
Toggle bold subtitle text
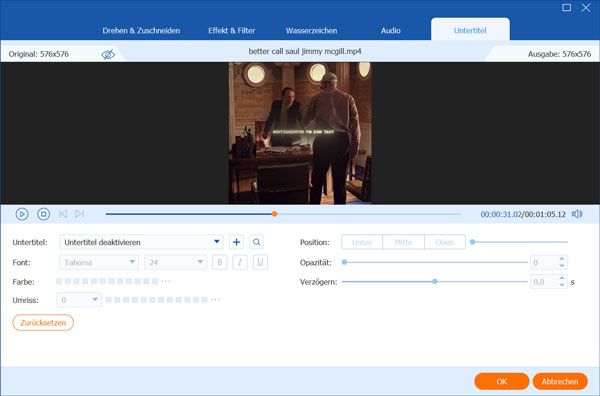(220, 262)
